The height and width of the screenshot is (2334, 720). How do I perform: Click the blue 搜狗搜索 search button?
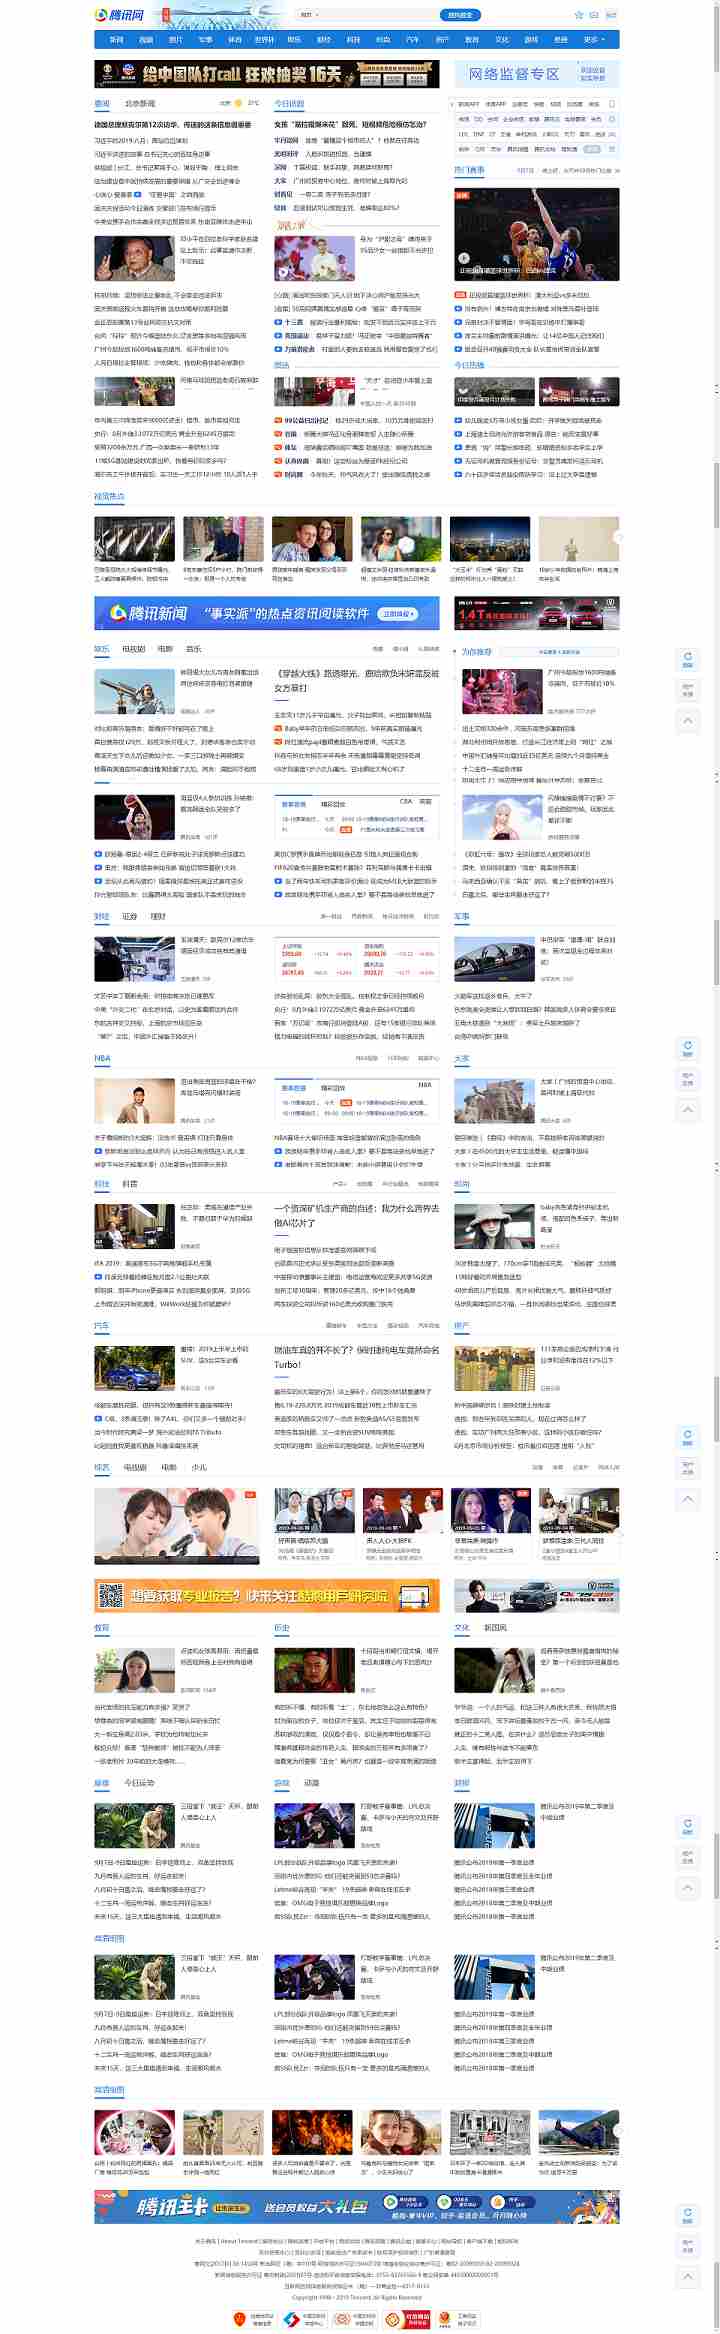[460, 15]
